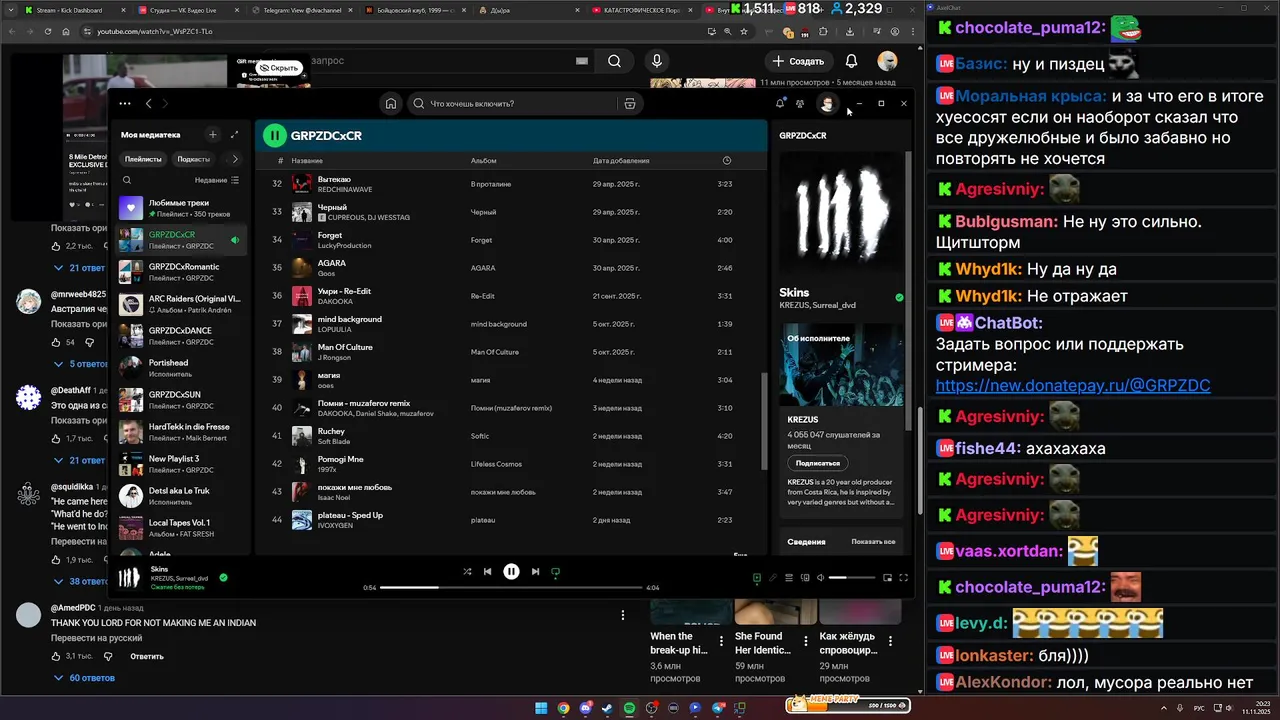Select track mind background by LOPUULIA
1280x720 pixels.
pos(512,324)
